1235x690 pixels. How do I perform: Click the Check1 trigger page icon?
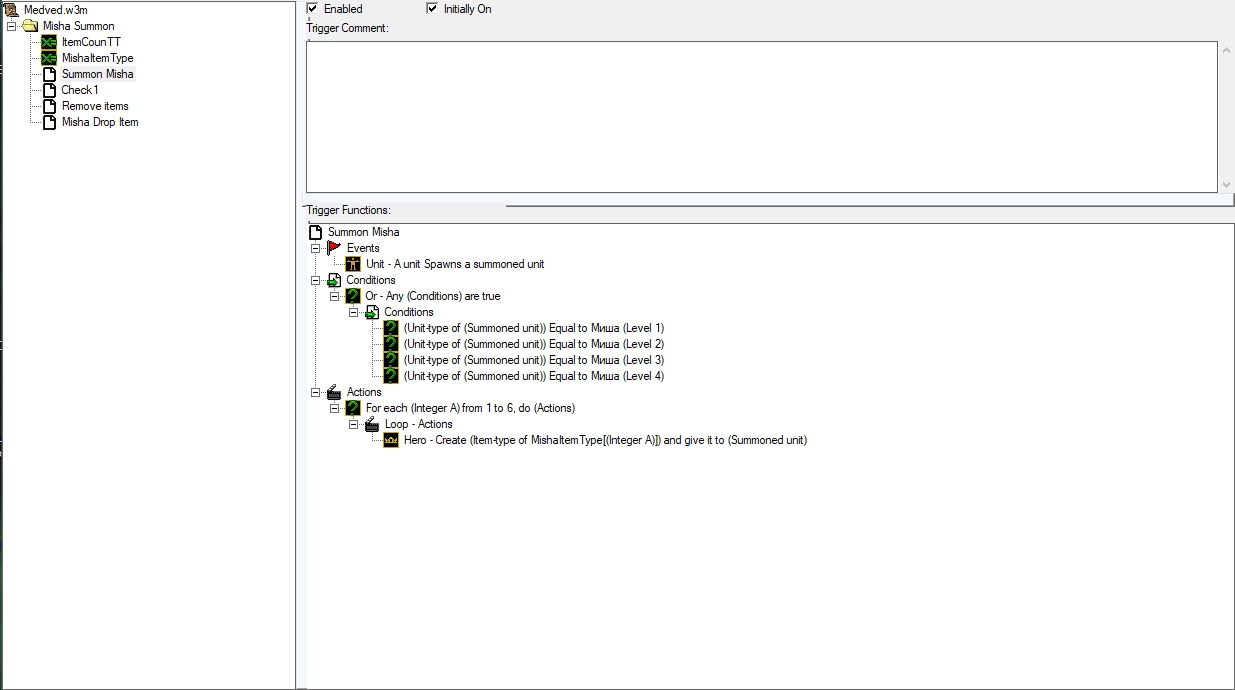[50, 90]
